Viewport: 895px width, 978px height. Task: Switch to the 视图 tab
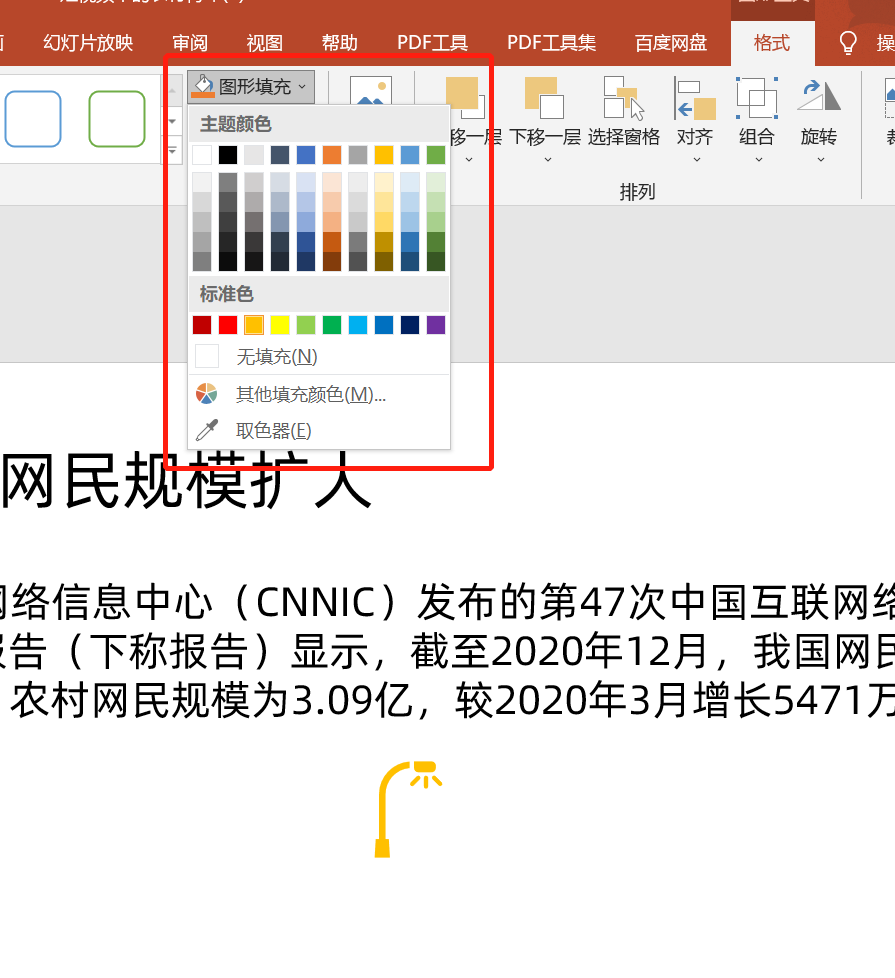pos(264,43)
